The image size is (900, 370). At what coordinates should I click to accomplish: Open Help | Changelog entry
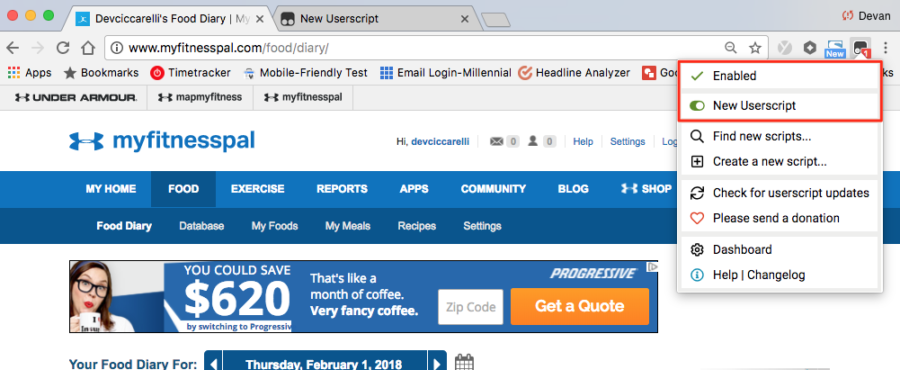(779, 275)
